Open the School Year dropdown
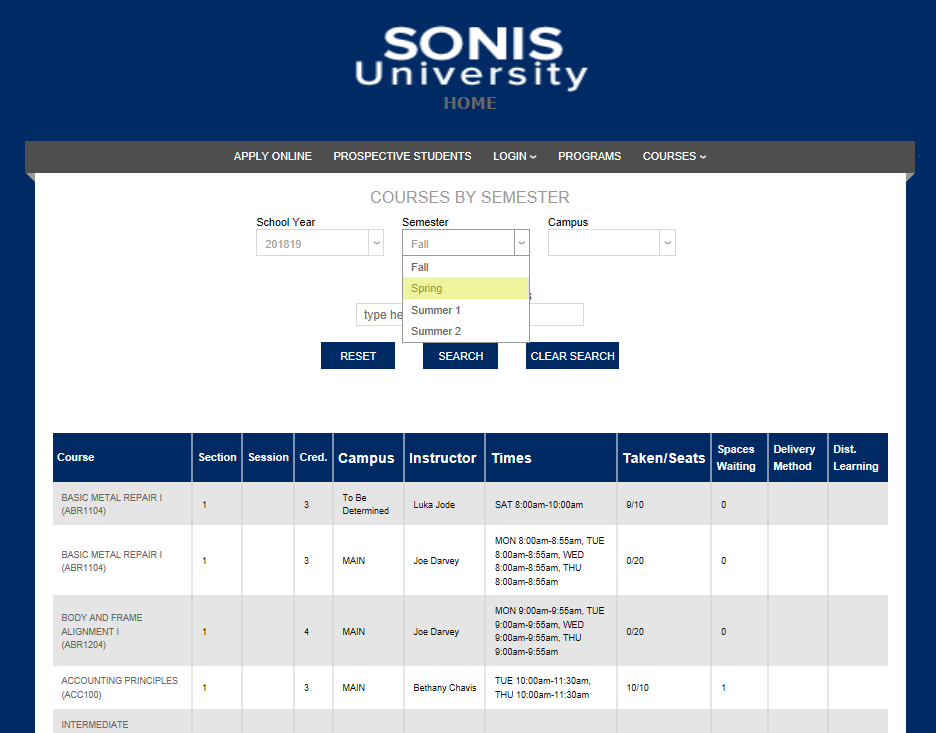 (319, 243)
